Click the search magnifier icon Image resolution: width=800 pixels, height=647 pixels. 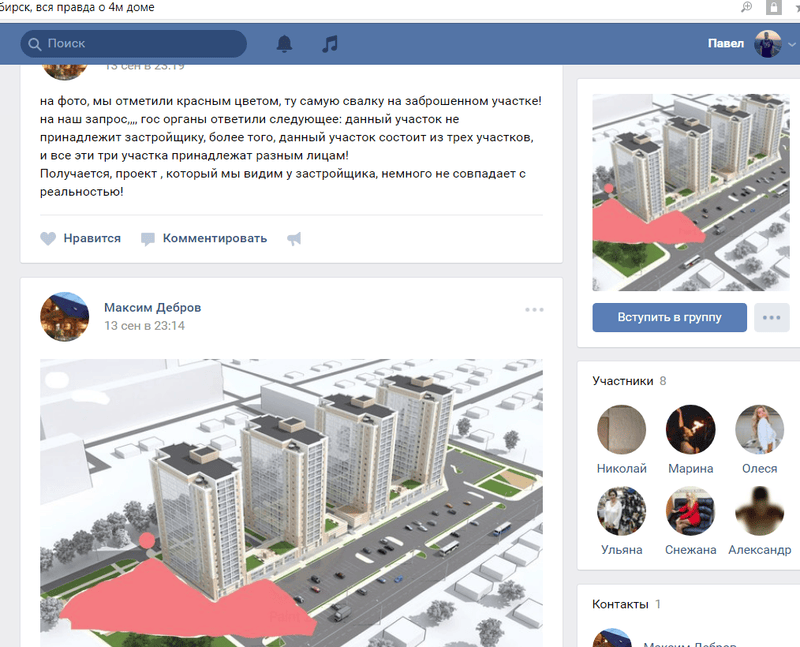(x=34, y=44)
